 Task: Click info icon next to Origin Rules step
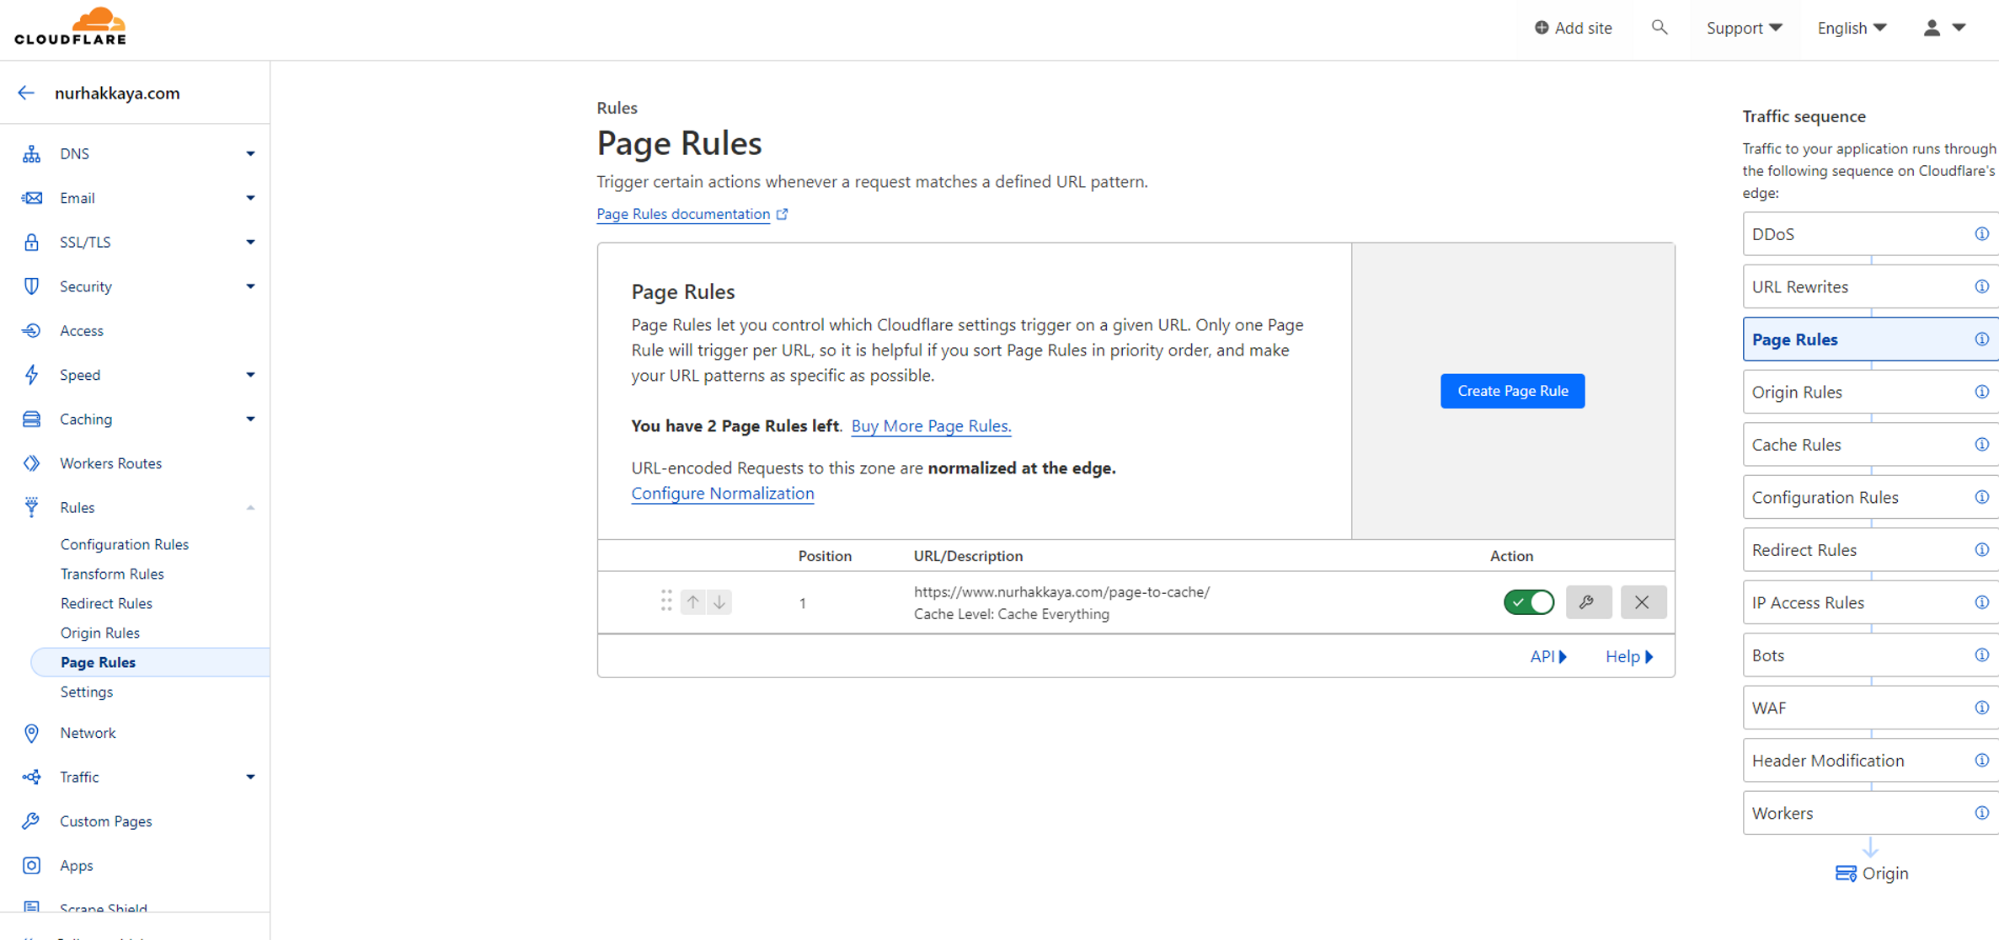coord(1981,392)
